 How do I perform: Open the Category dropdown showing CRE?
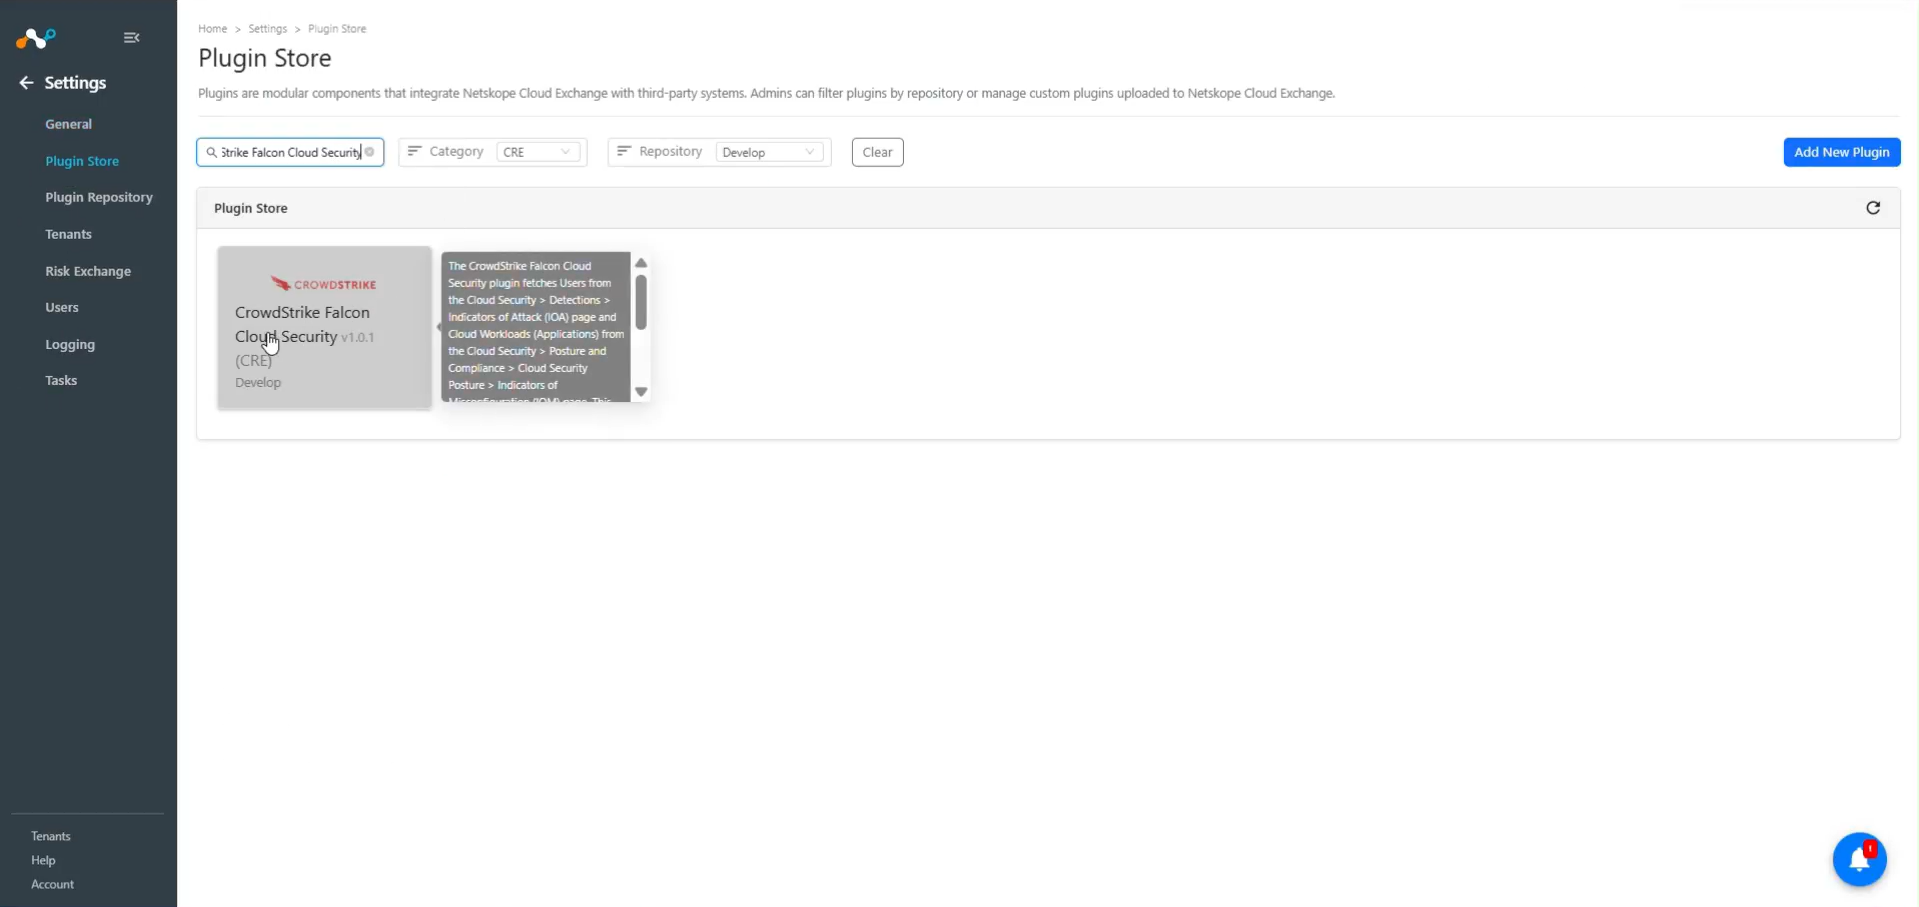(x=538, y=152)
